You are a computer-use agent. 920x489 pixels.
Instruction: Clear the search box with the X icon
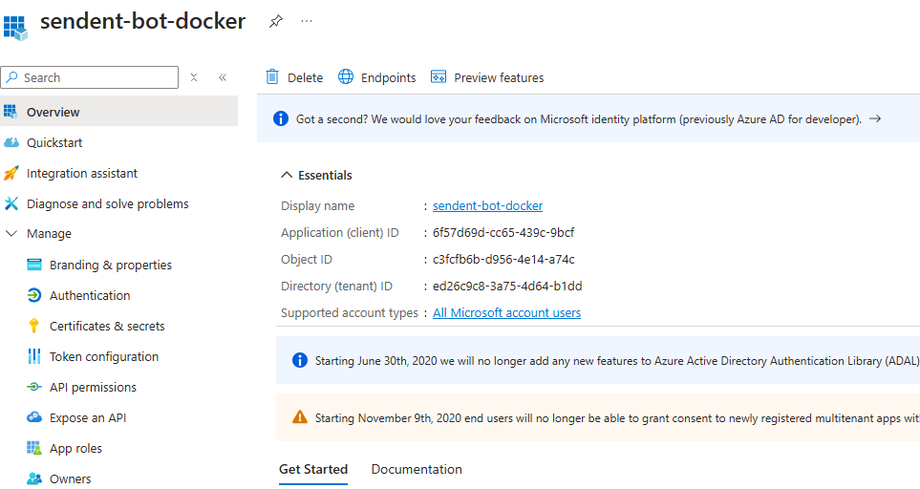tap(194, 77)
